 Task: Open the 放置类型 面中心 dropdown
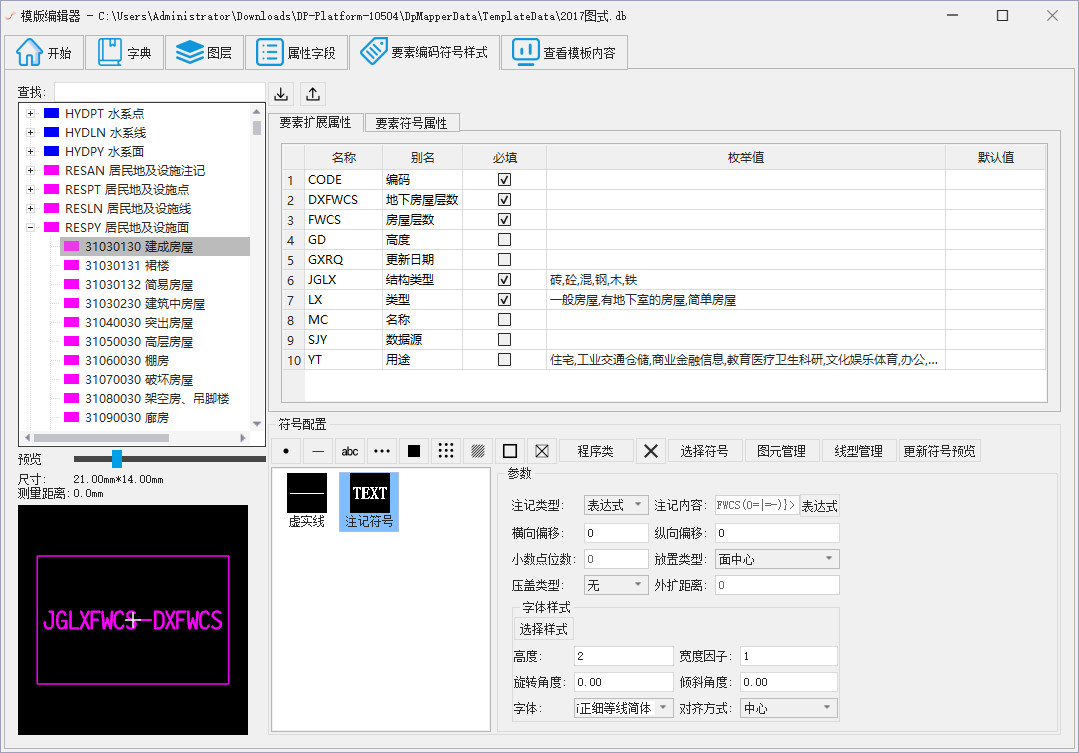pos(777,559)
